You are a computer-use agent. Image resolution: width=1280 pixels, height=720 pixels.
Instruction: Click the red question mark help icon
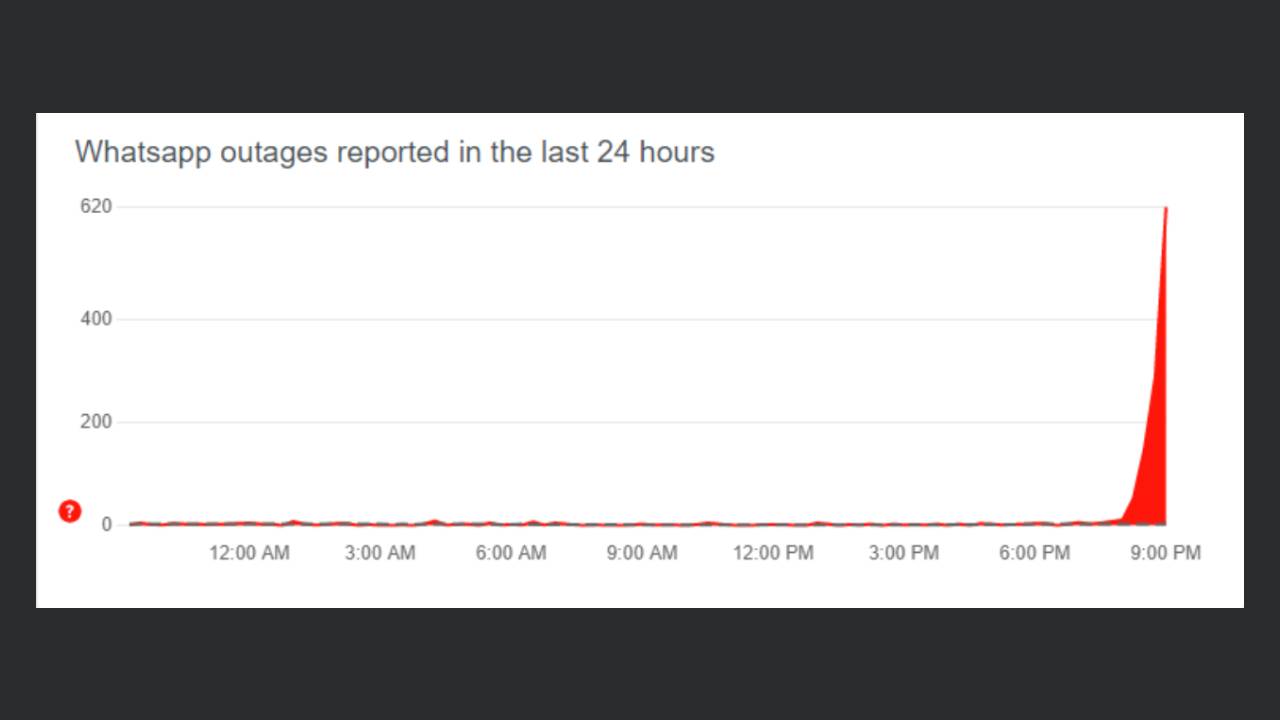tap(69, 512)
